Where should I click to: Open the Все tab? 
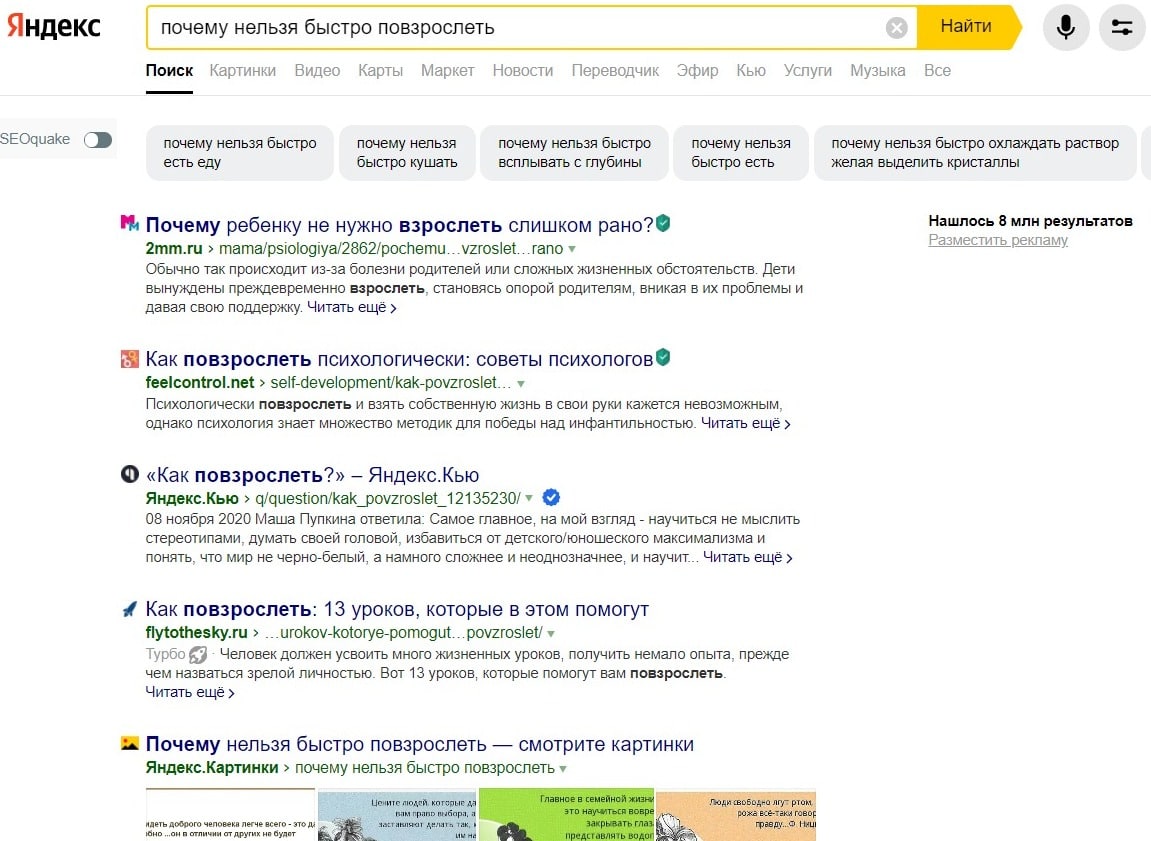pyautogui.click(x=937, y=70)
